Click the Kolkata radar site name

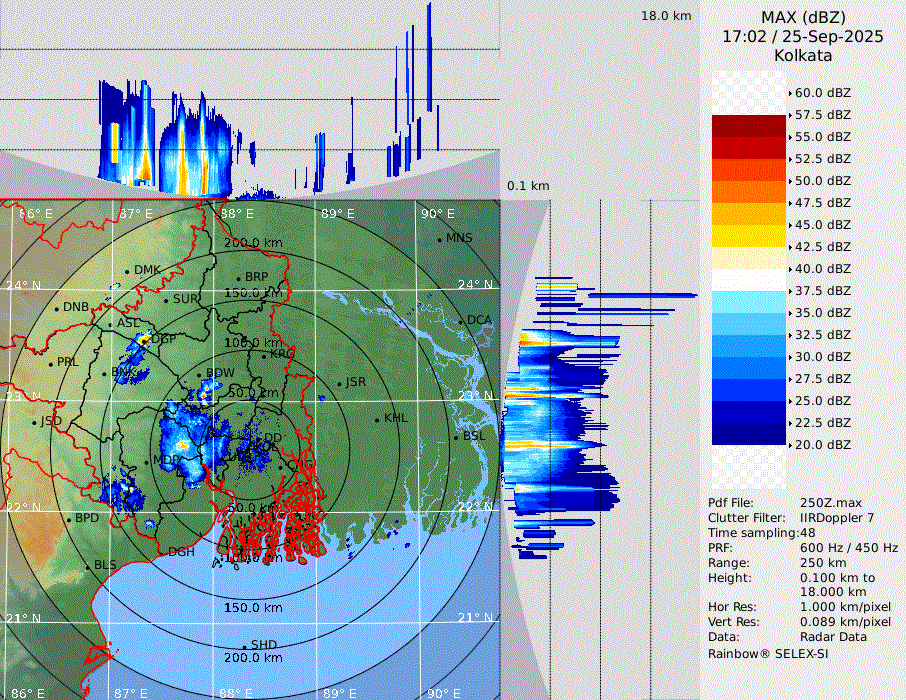pyautogui.click(x=803, y=55)
